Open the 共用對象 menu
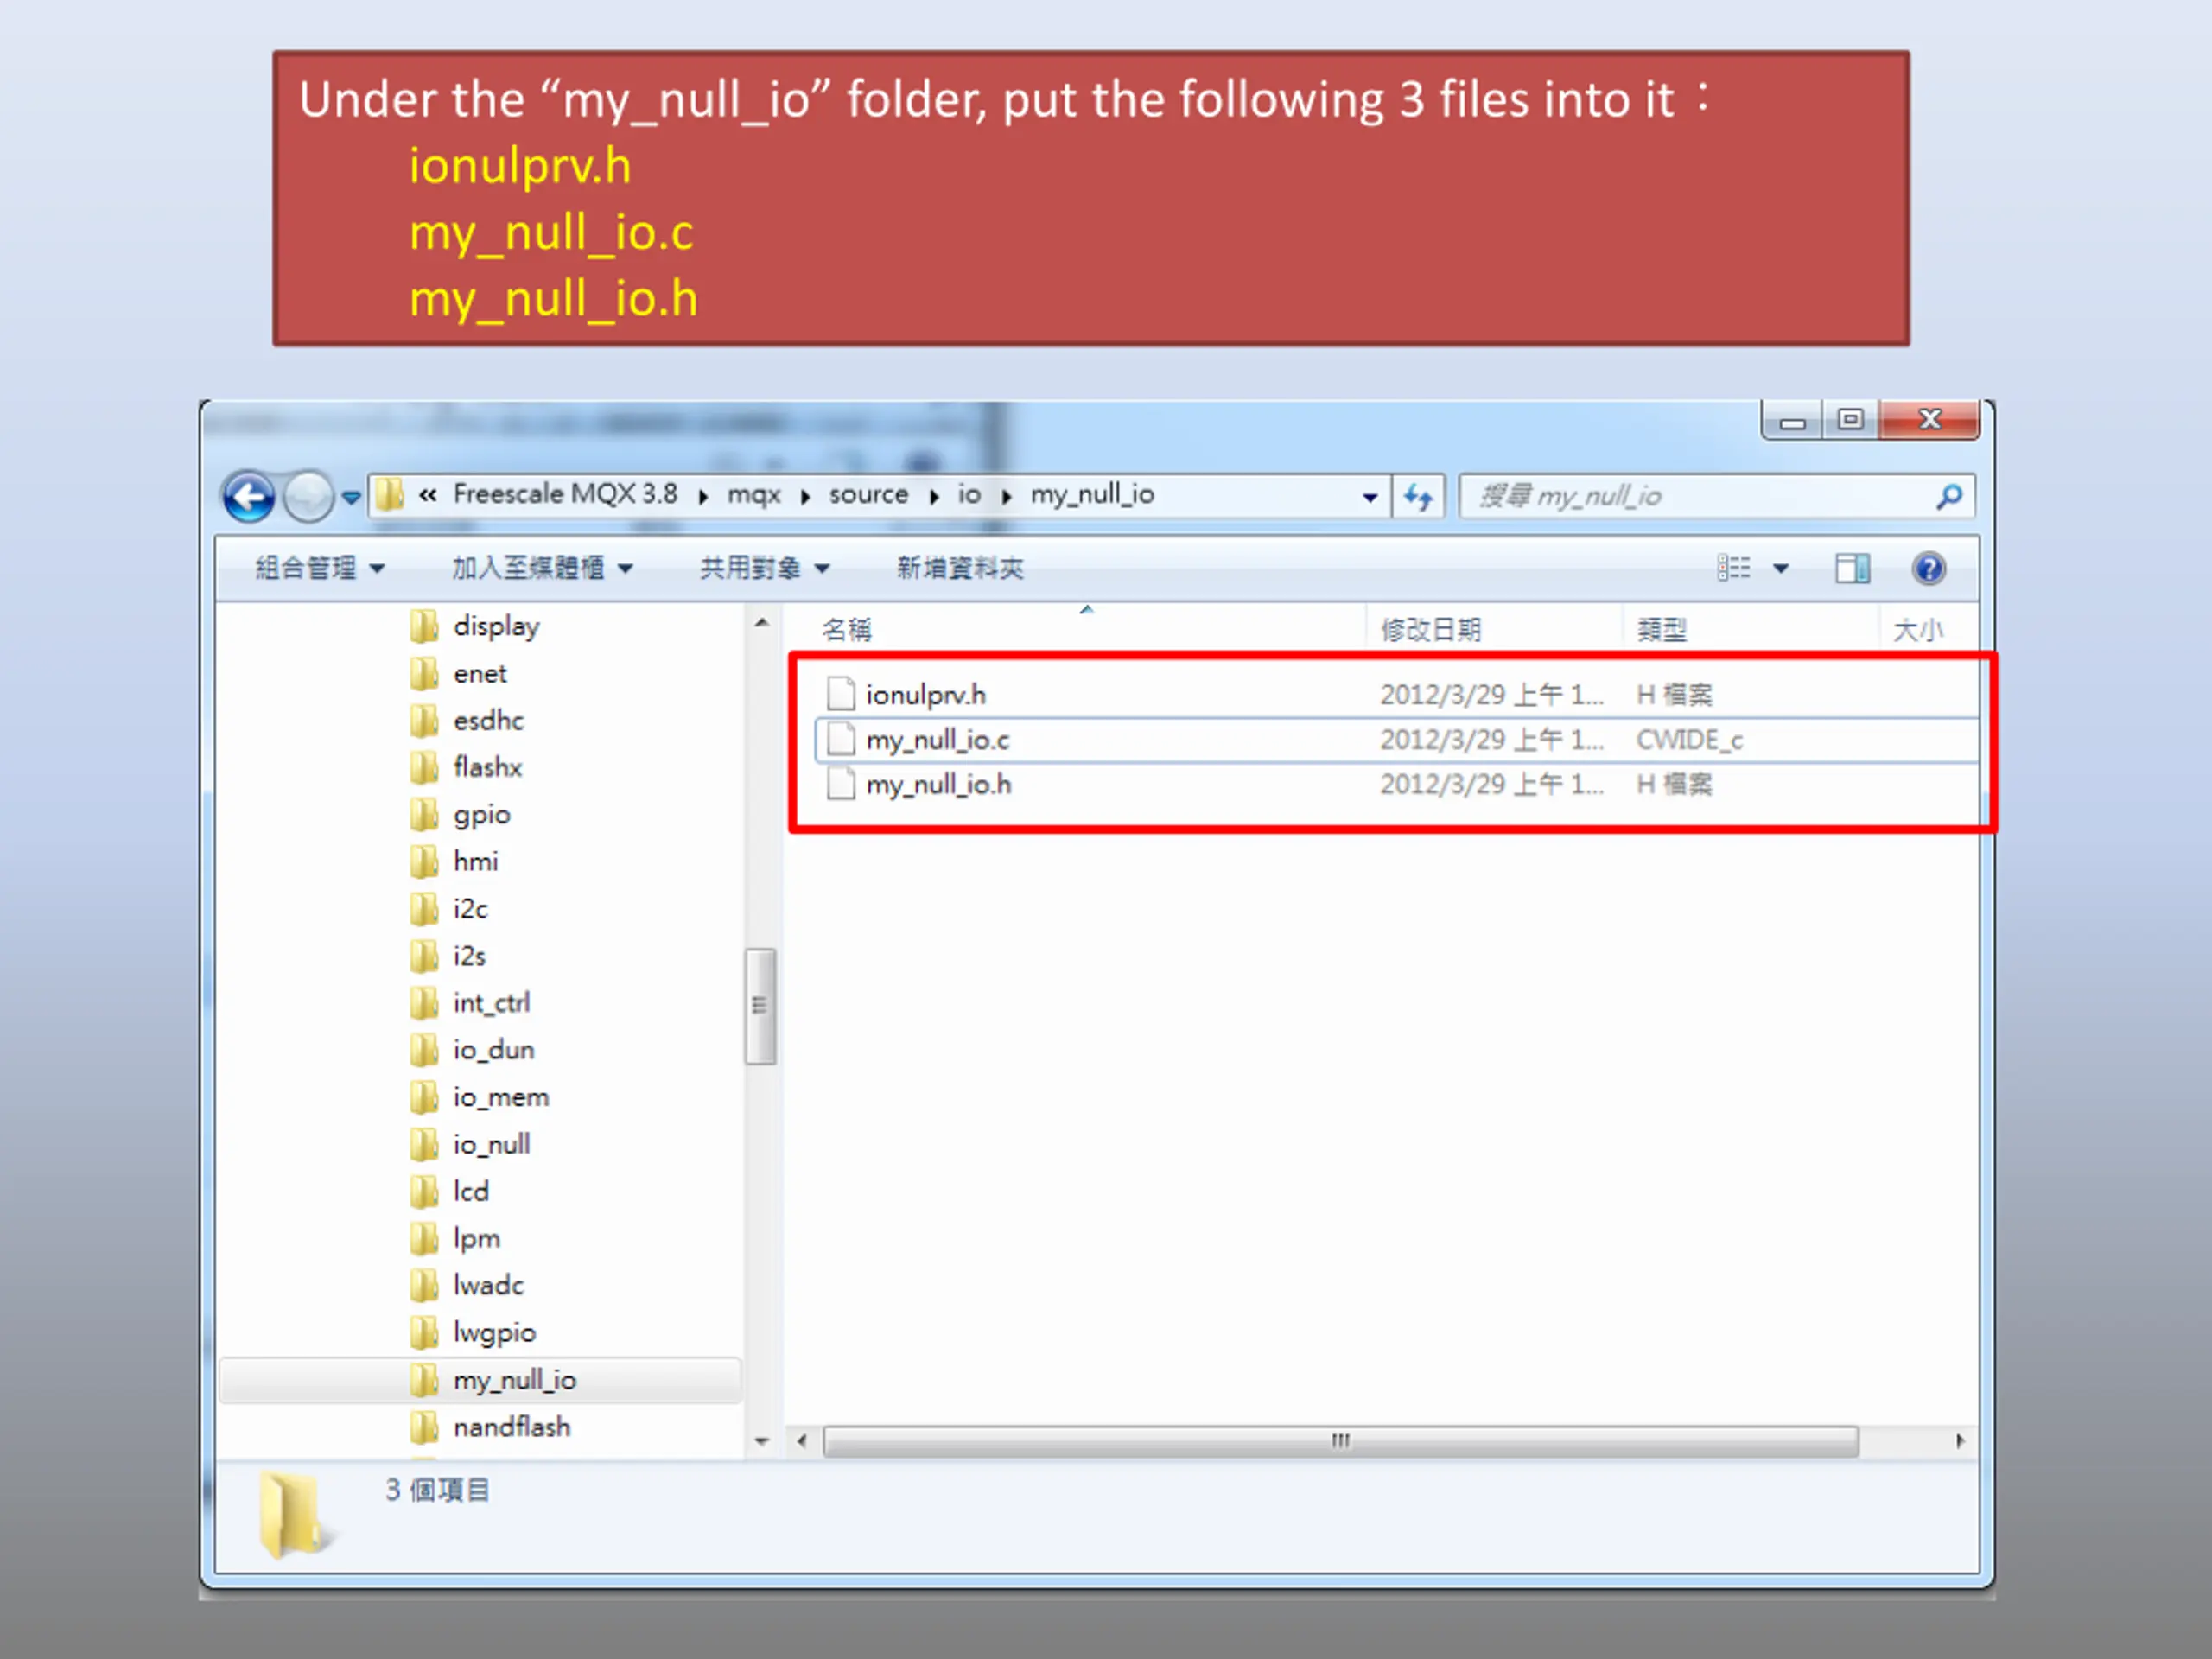 764,569
